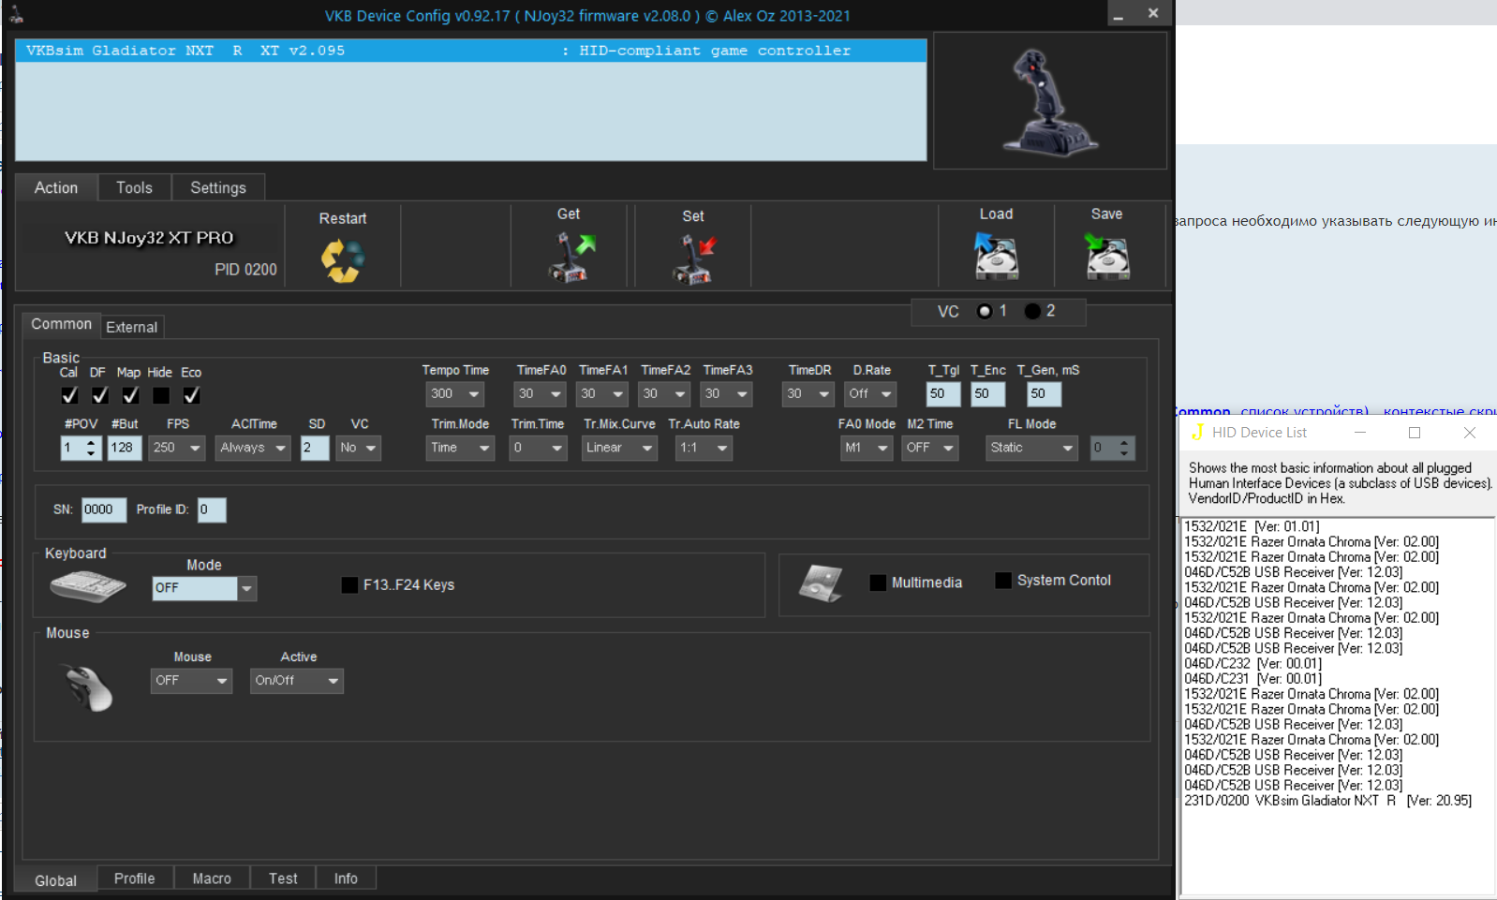Click the Load from disk icon
Image resolution: width=1497 pixels, height=900 pixels.
pyautogui.click(x=996, y=256)
